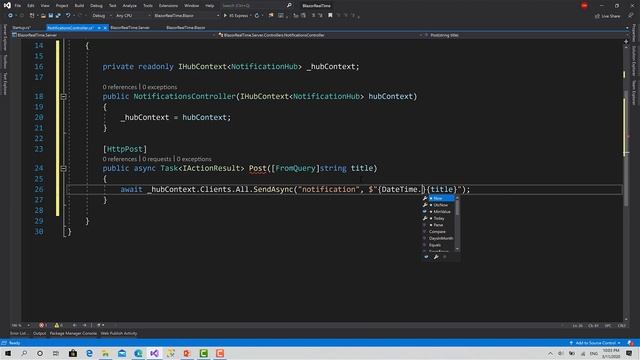Click the New Project toolbar icon
Viewport: 640px width, 360px height.
32,16
